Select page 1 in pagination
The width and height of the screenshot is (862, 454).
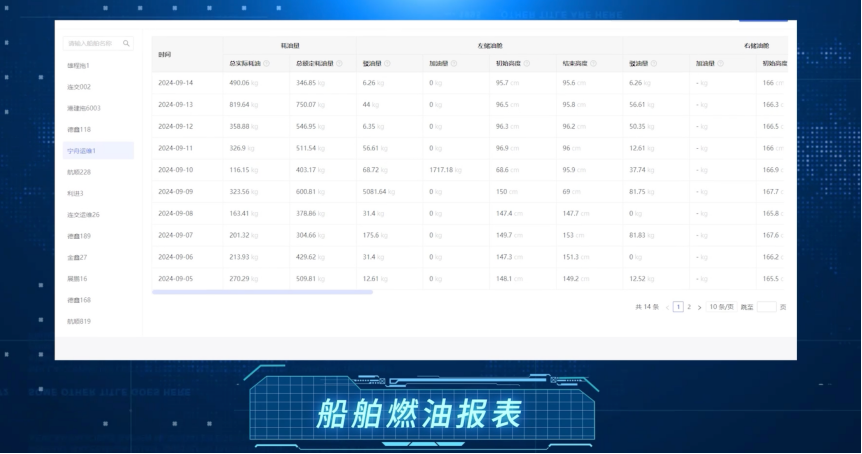(x=678, y=307)
